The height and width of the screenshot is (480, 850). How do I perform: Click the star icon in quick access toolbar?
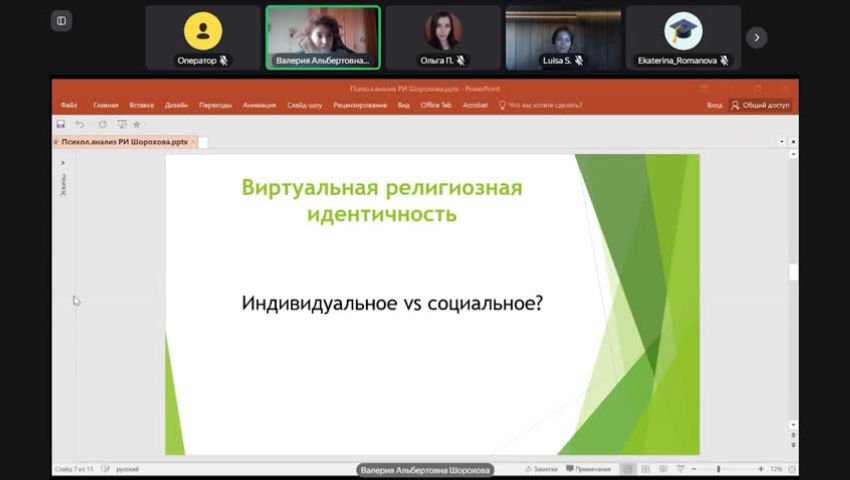tap(137, 124)
